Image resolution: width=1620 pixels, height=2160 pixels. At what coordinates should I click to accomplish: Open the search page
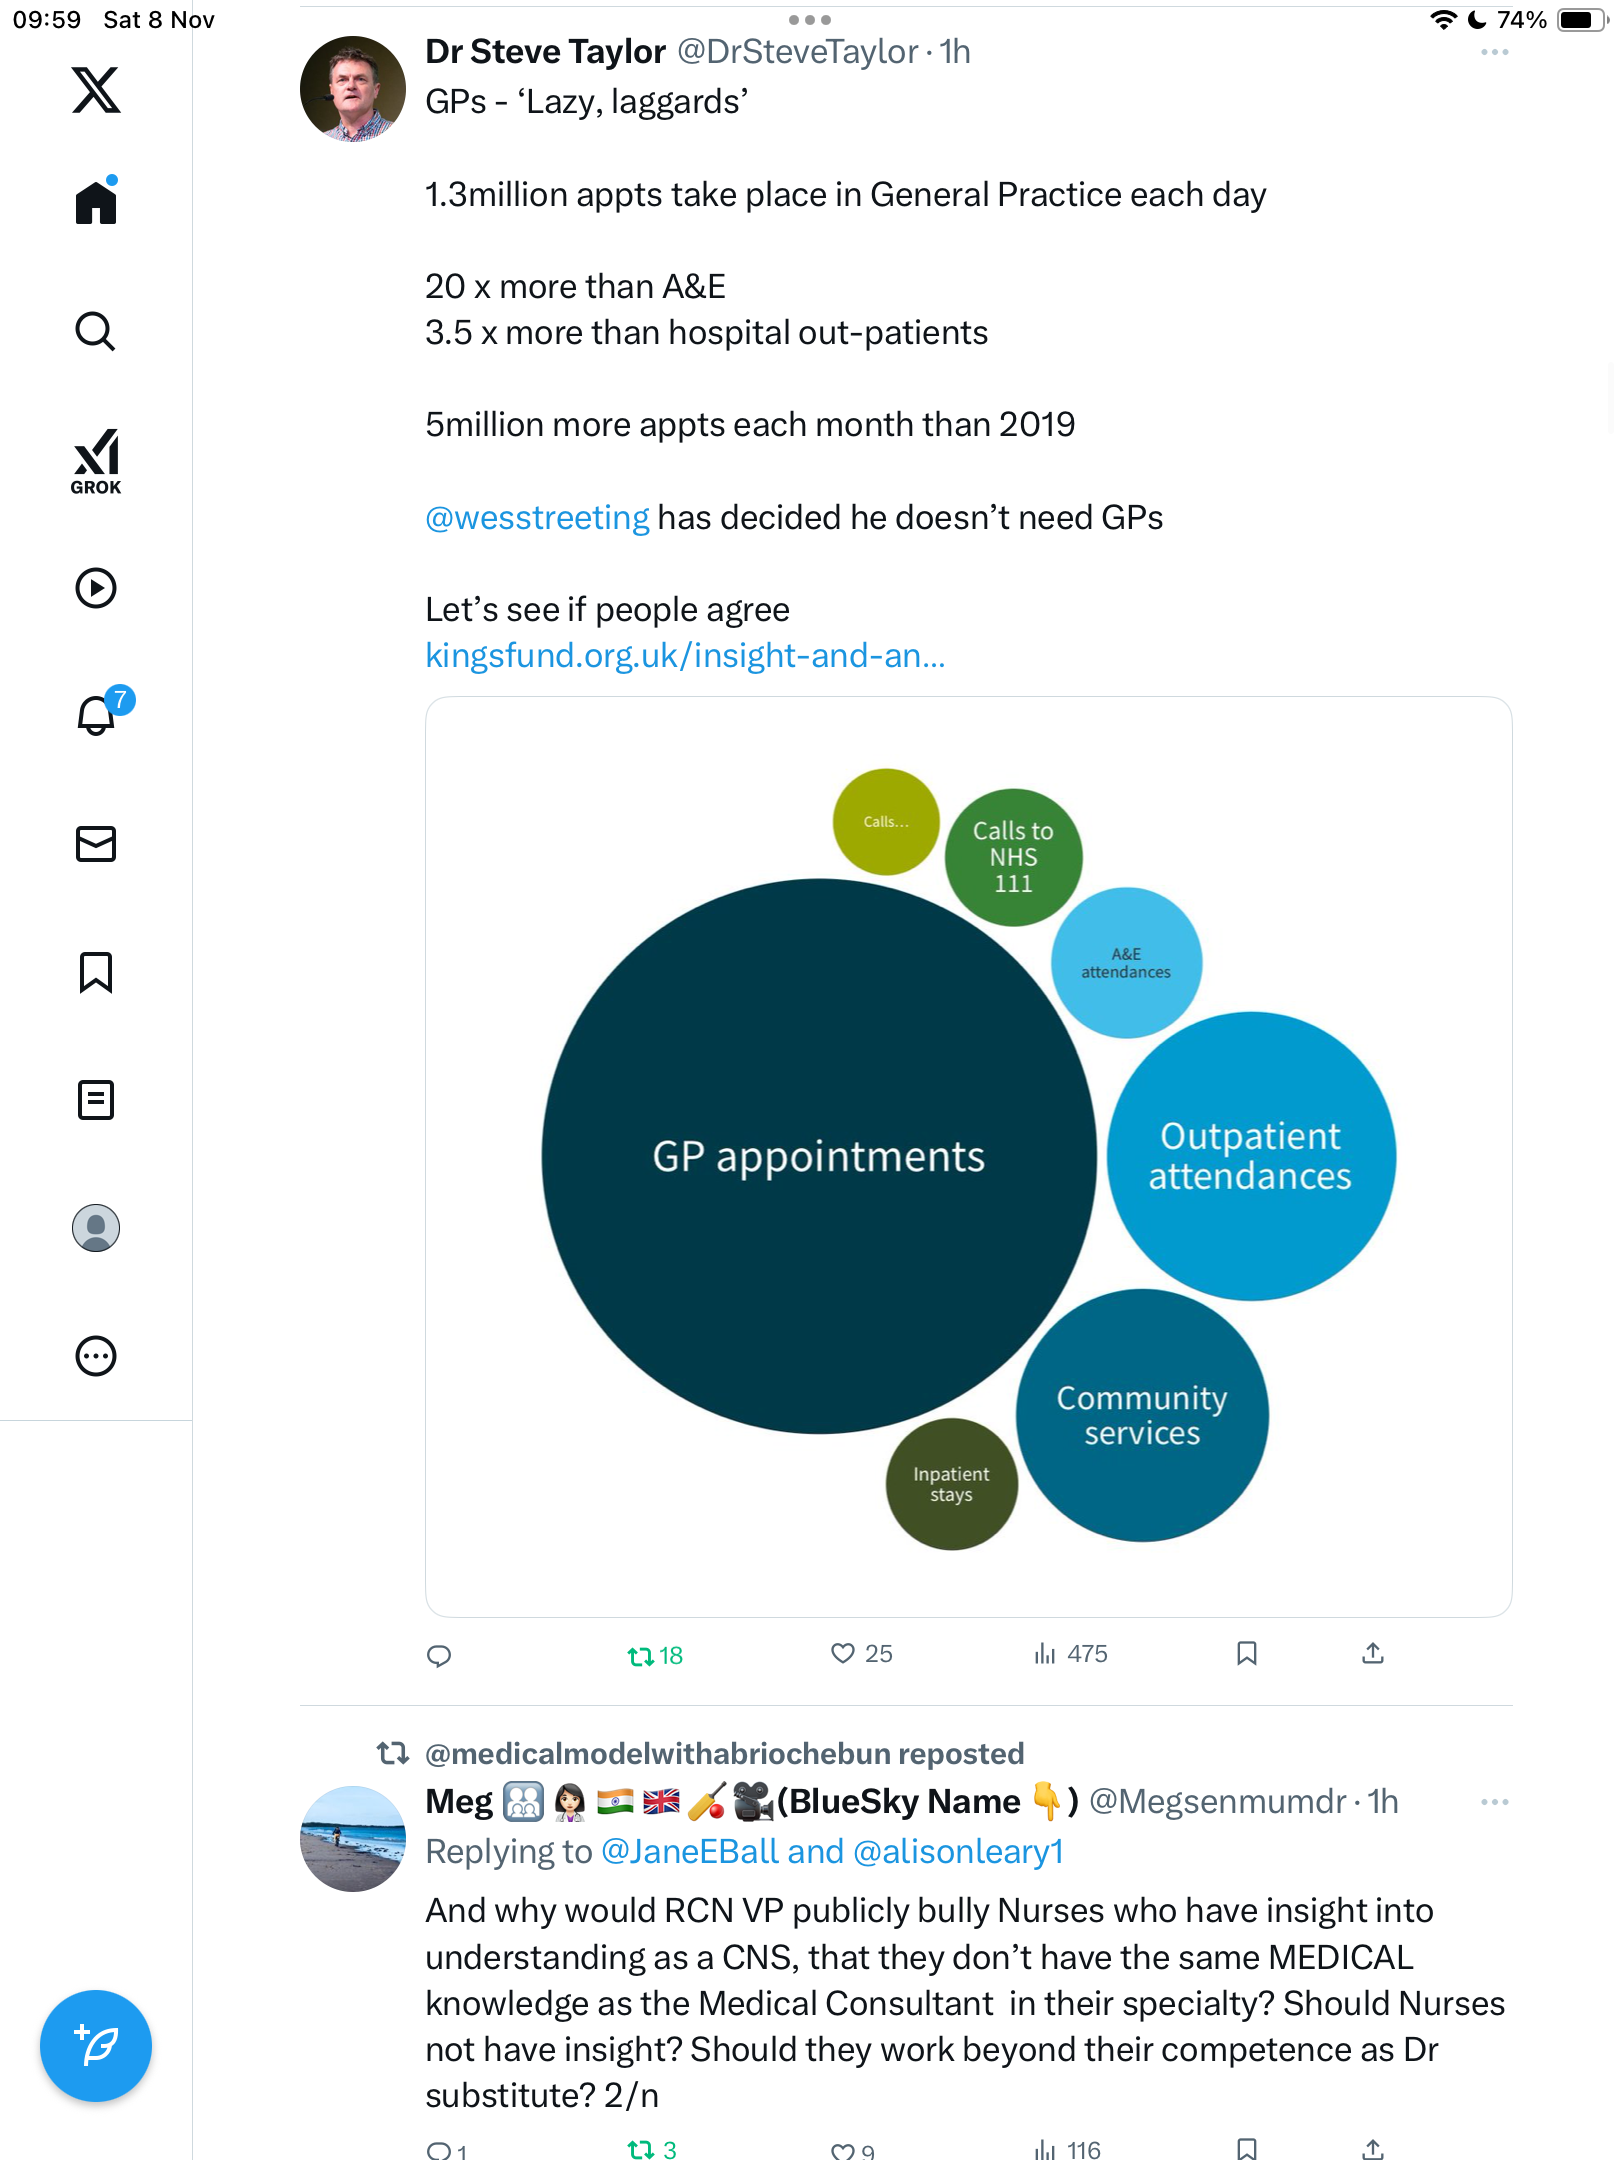(96, 331)
